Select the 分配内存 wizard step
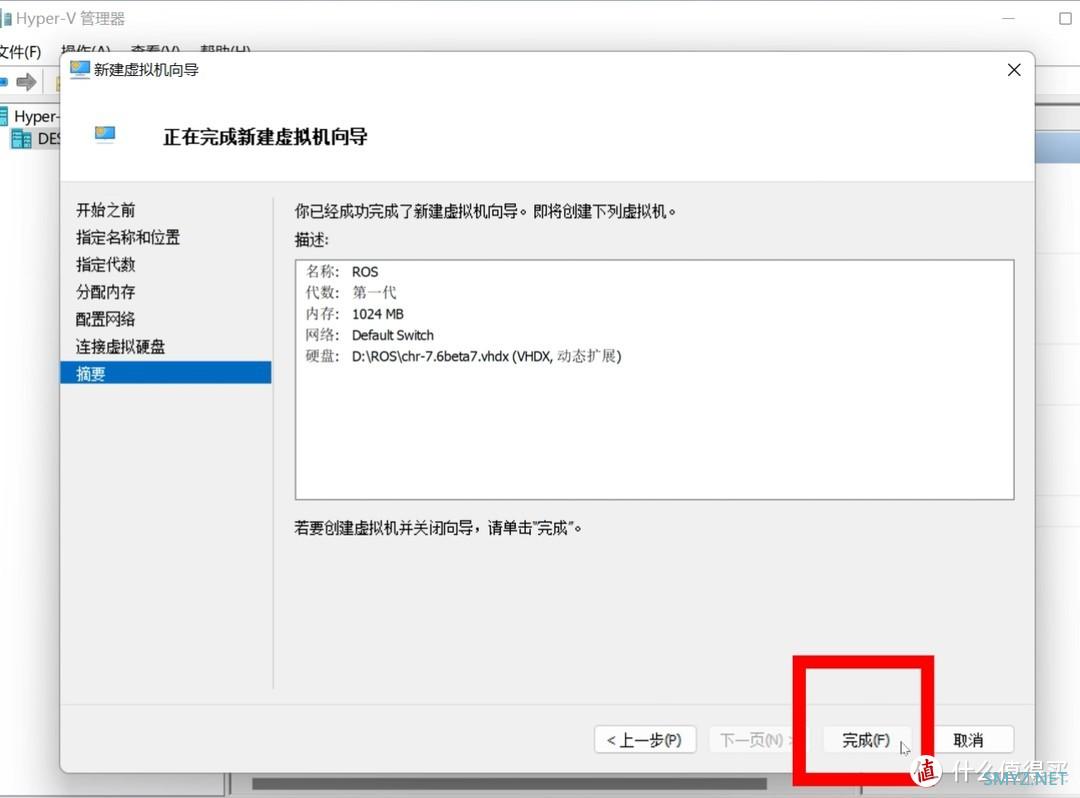Viewport: 1080px width, 798px height. 105,292
